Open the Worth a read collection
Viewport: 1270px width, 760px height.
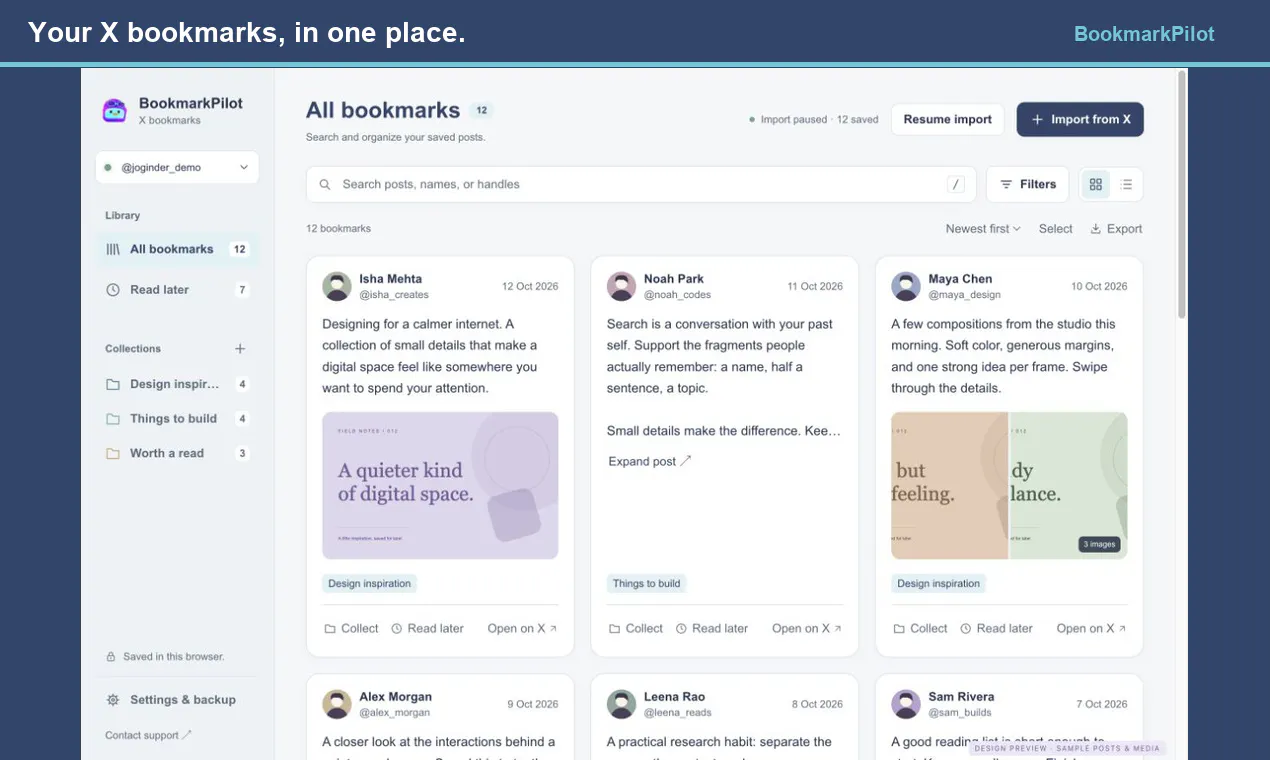[x=177, y=453]
